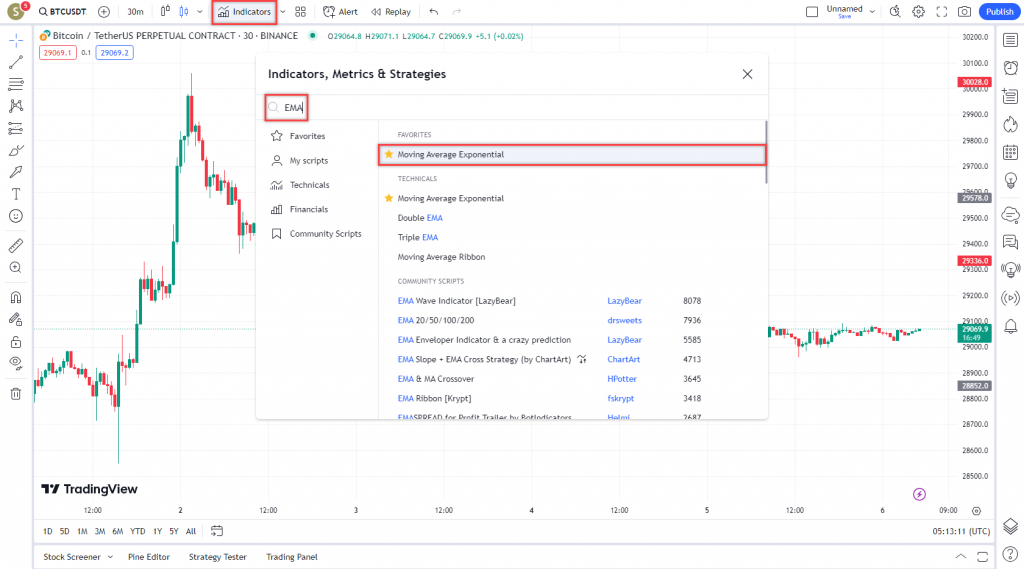Take a chart snapshot with camera icon
Viewport: 1024px width, 569px height.
965,12
